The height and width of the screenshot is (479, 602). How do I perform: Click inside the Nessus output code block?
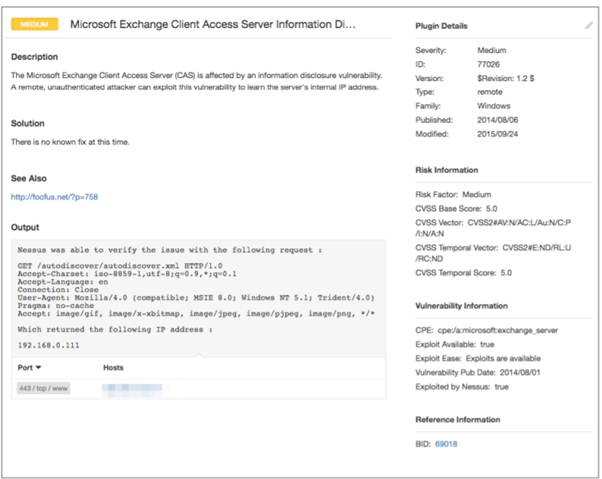coord(200,300)
